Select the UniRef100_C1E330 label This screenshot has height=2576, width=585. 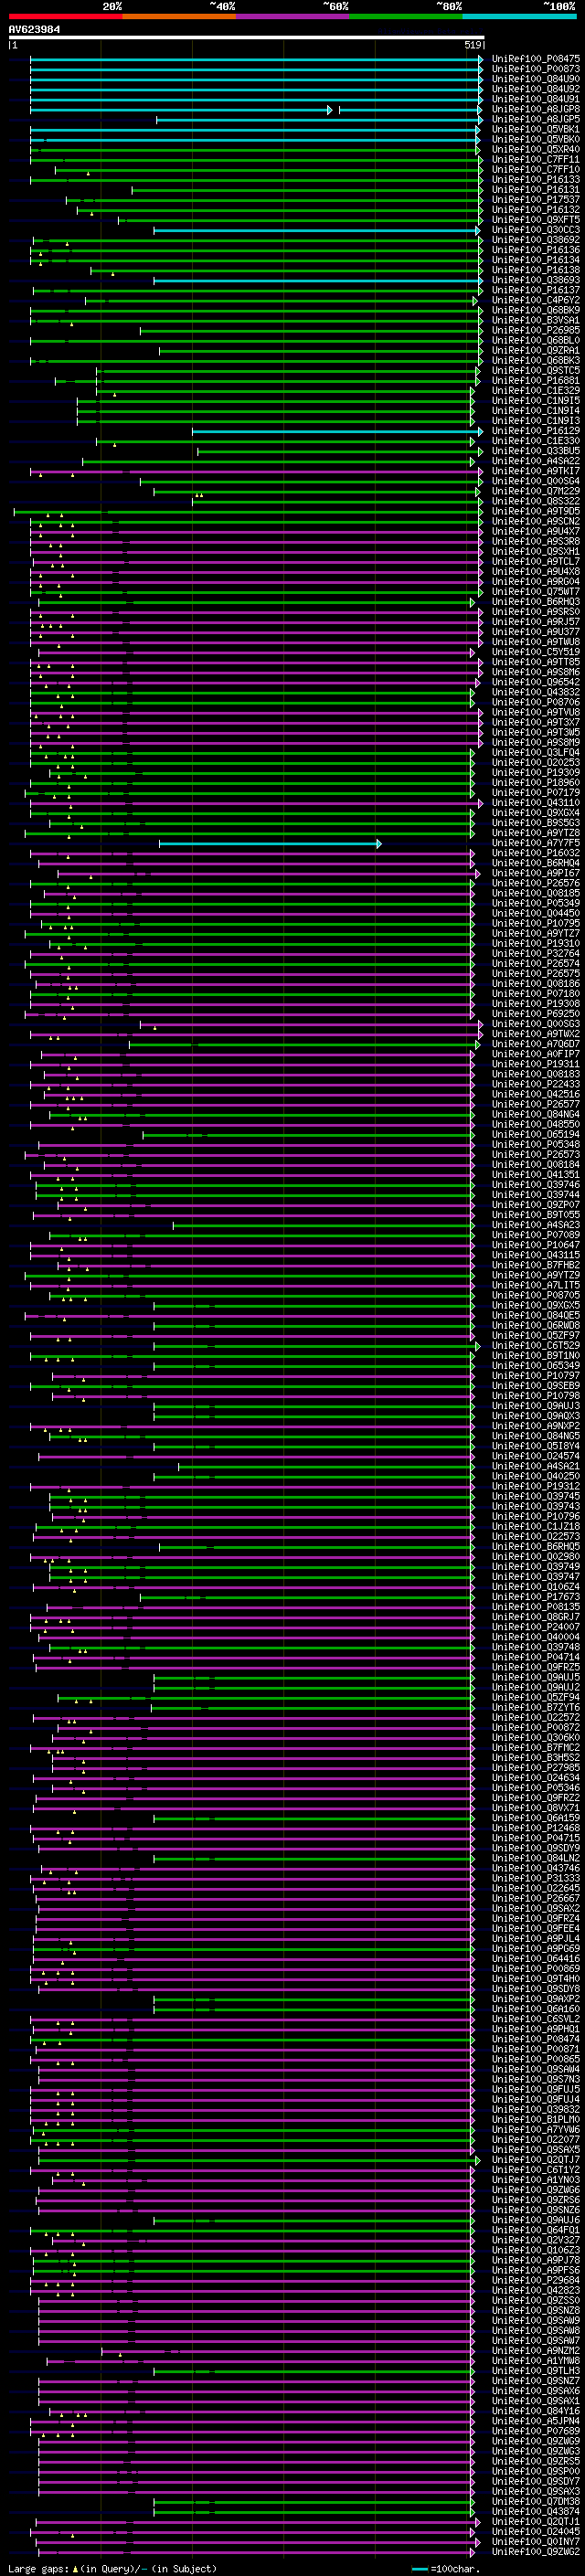click(536, 441)
